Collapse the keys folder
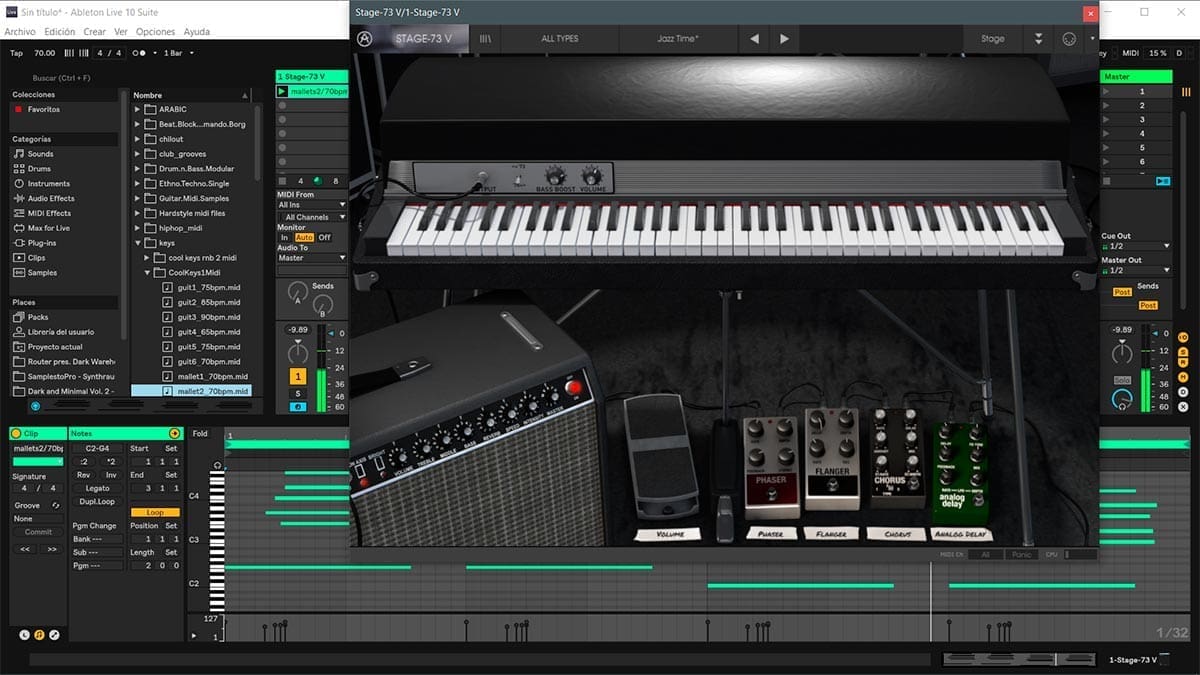Screen dimensions: 1200x675 138,243
